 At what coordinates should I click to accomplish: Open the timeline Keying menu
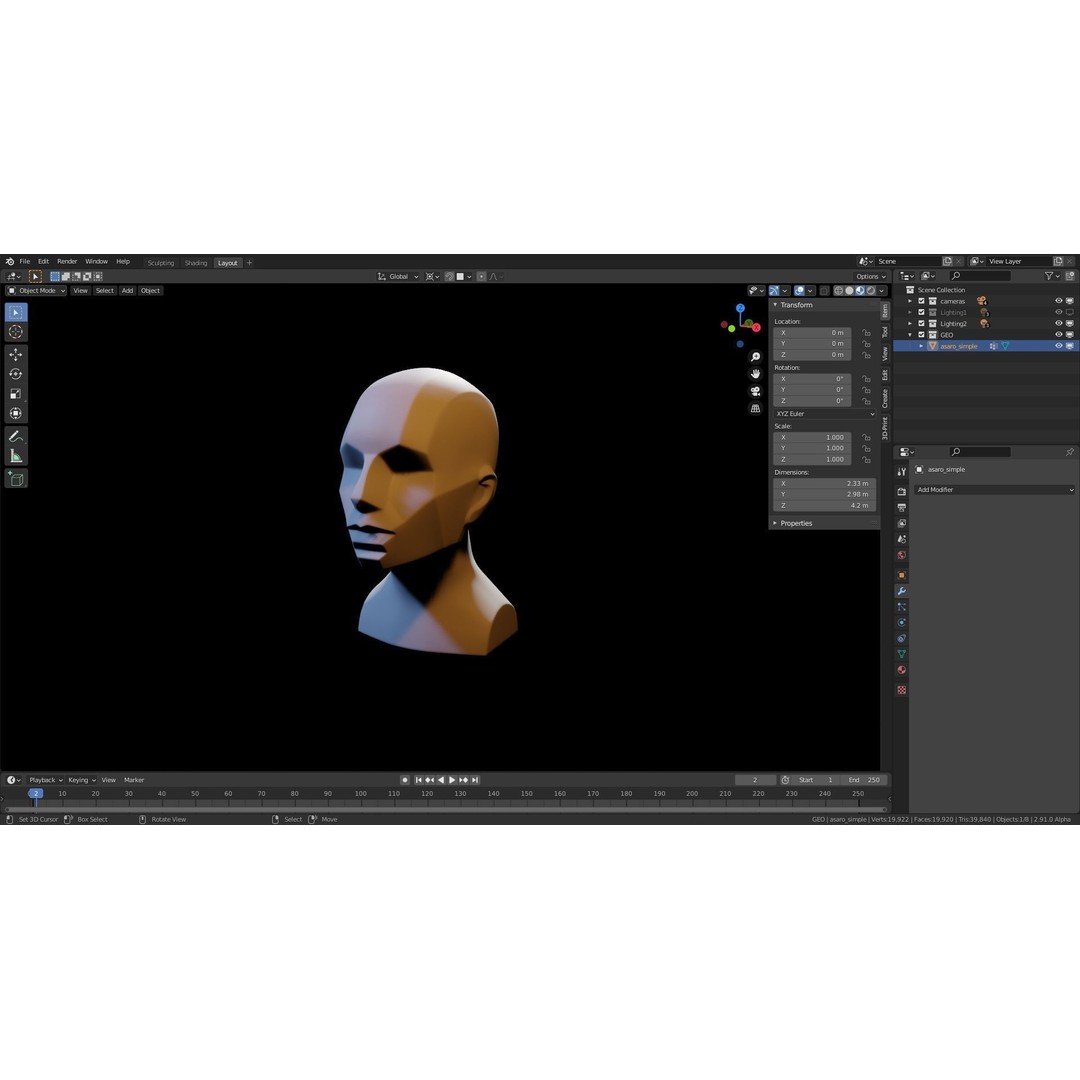pos(81,780)
